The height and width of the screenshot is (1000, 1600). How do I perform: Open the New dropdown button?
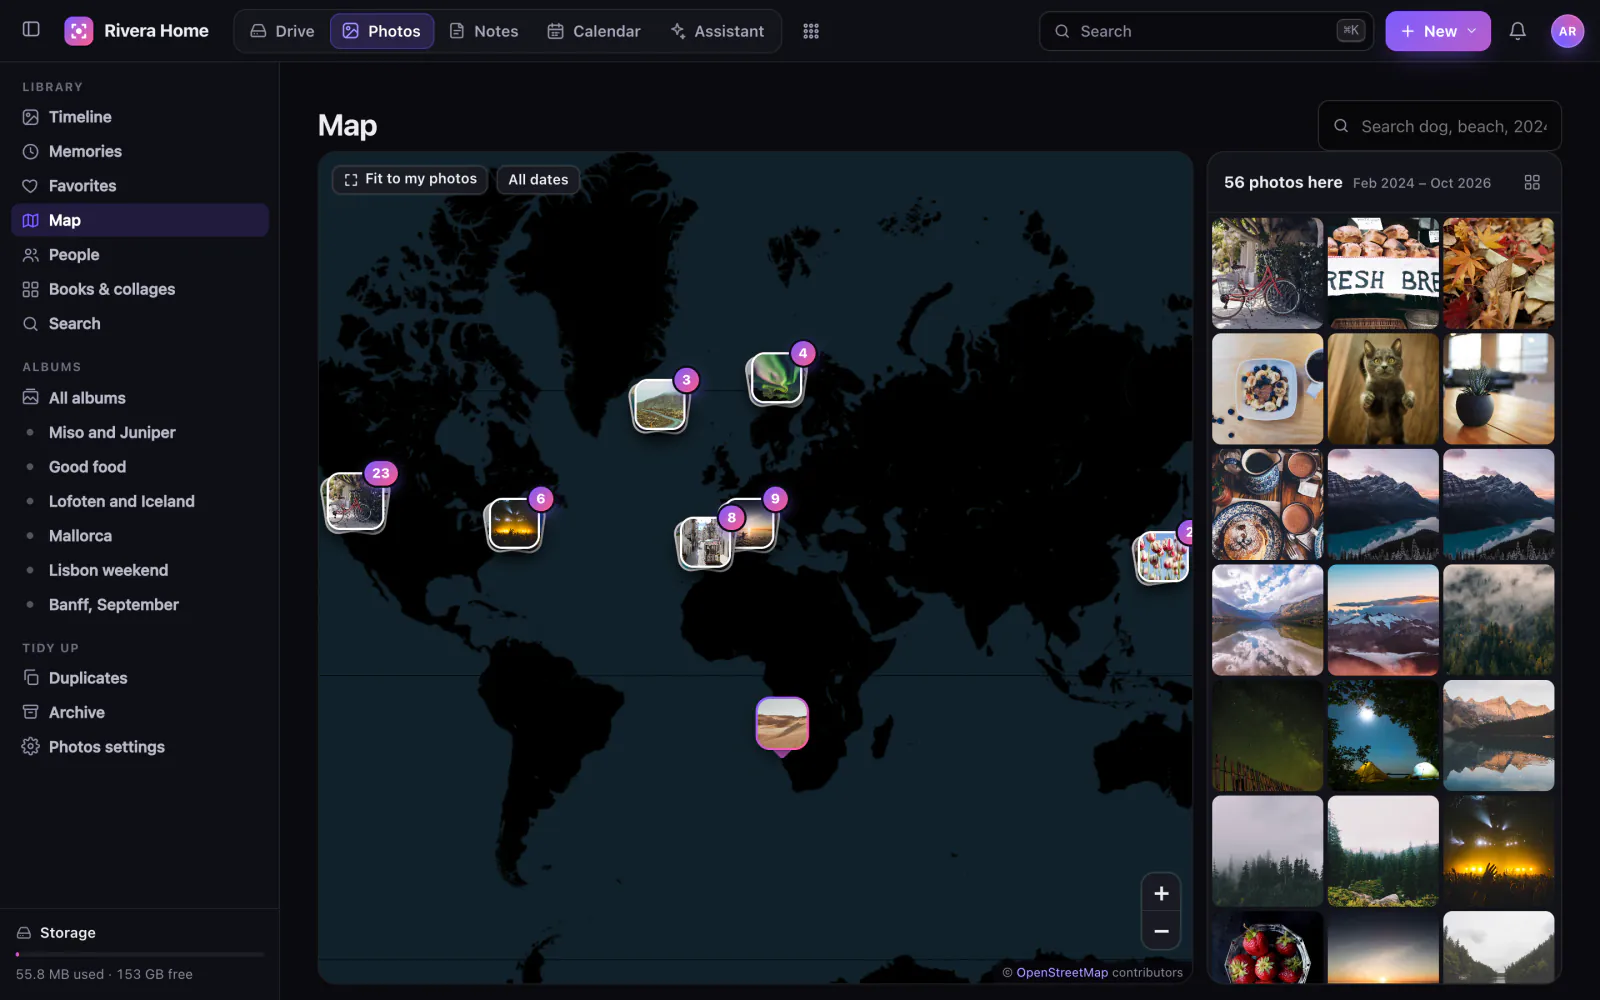(x=1437, y=31)
